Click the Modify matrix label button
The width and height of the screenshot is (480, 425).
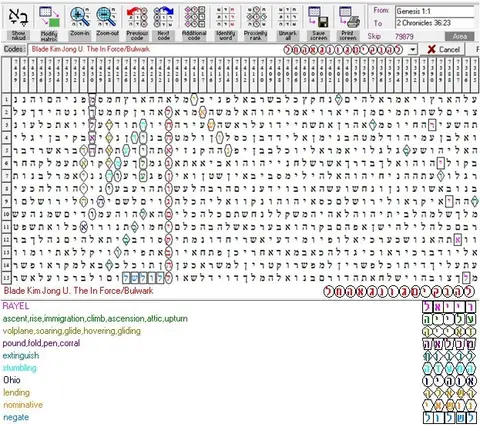49,36
